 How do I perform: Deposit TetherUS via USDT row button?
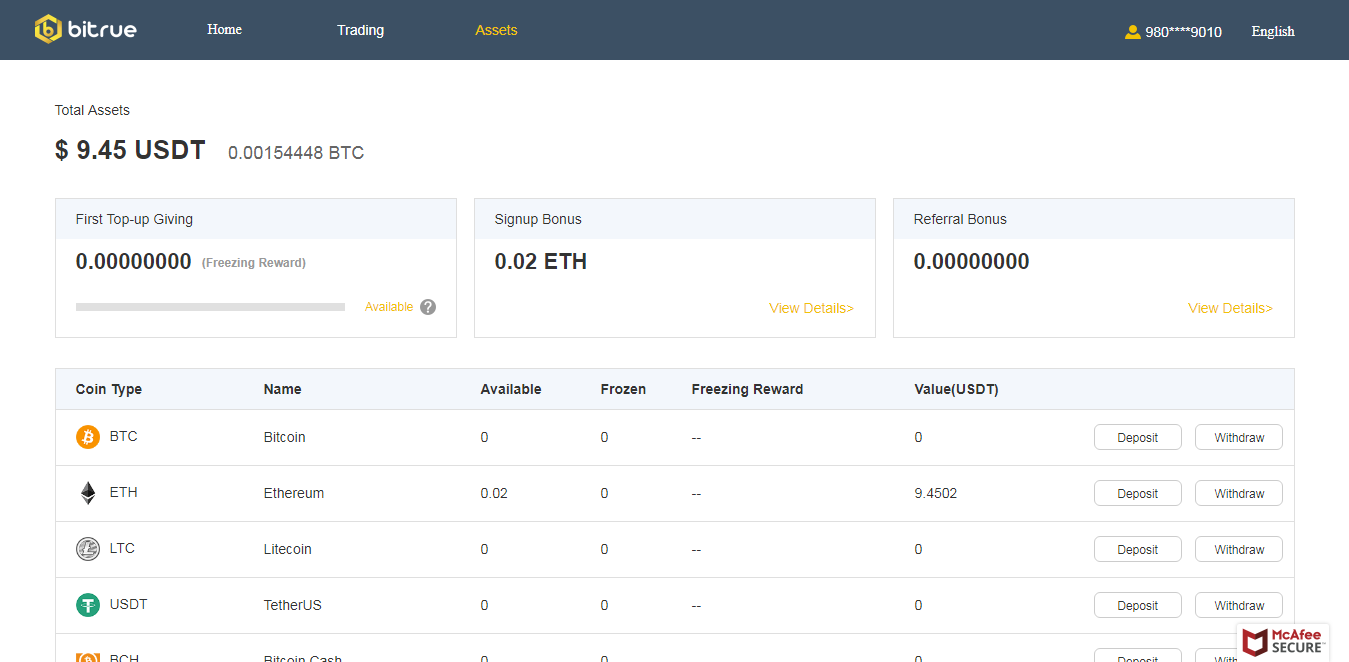[1138, 605]
